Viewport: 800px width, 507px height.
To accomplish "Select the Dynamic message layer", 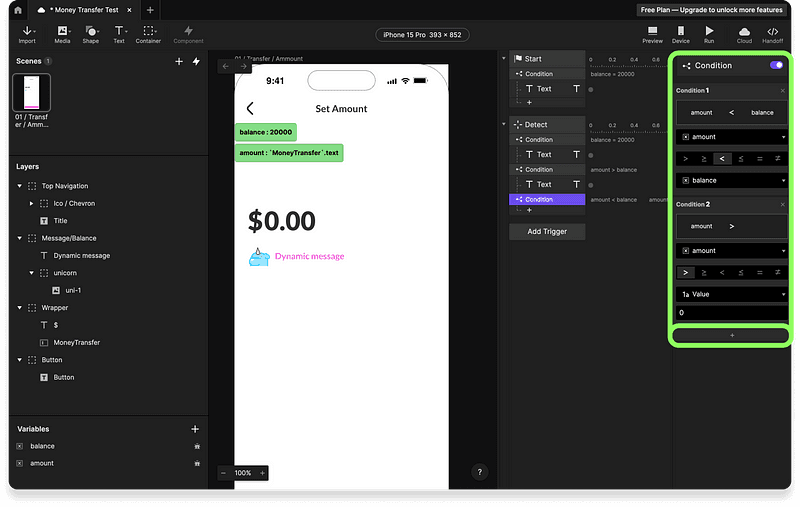I will pos(82,256).
